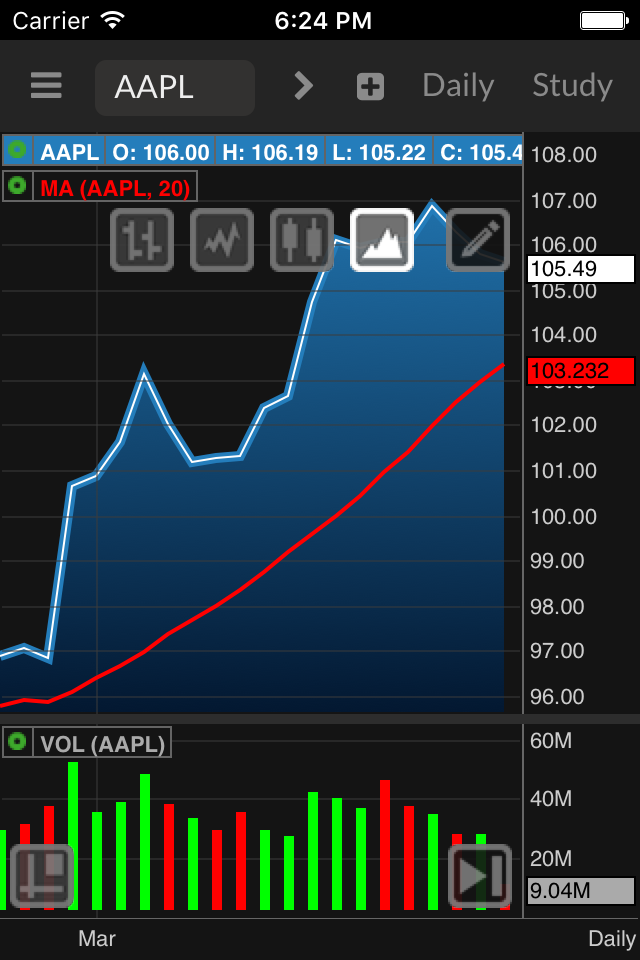Viewport: 640px width, 960px height.
Task: Add a comparison with the plus icon
Action: pos(371,86)
